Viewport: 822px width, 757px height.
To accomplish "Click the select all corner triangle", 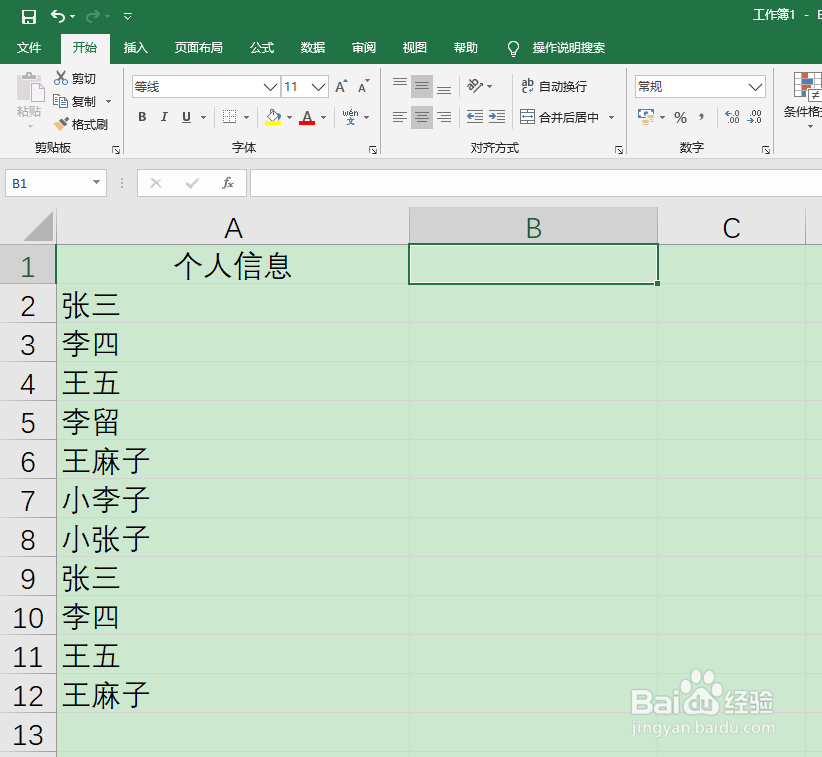I will coord(38,226).
